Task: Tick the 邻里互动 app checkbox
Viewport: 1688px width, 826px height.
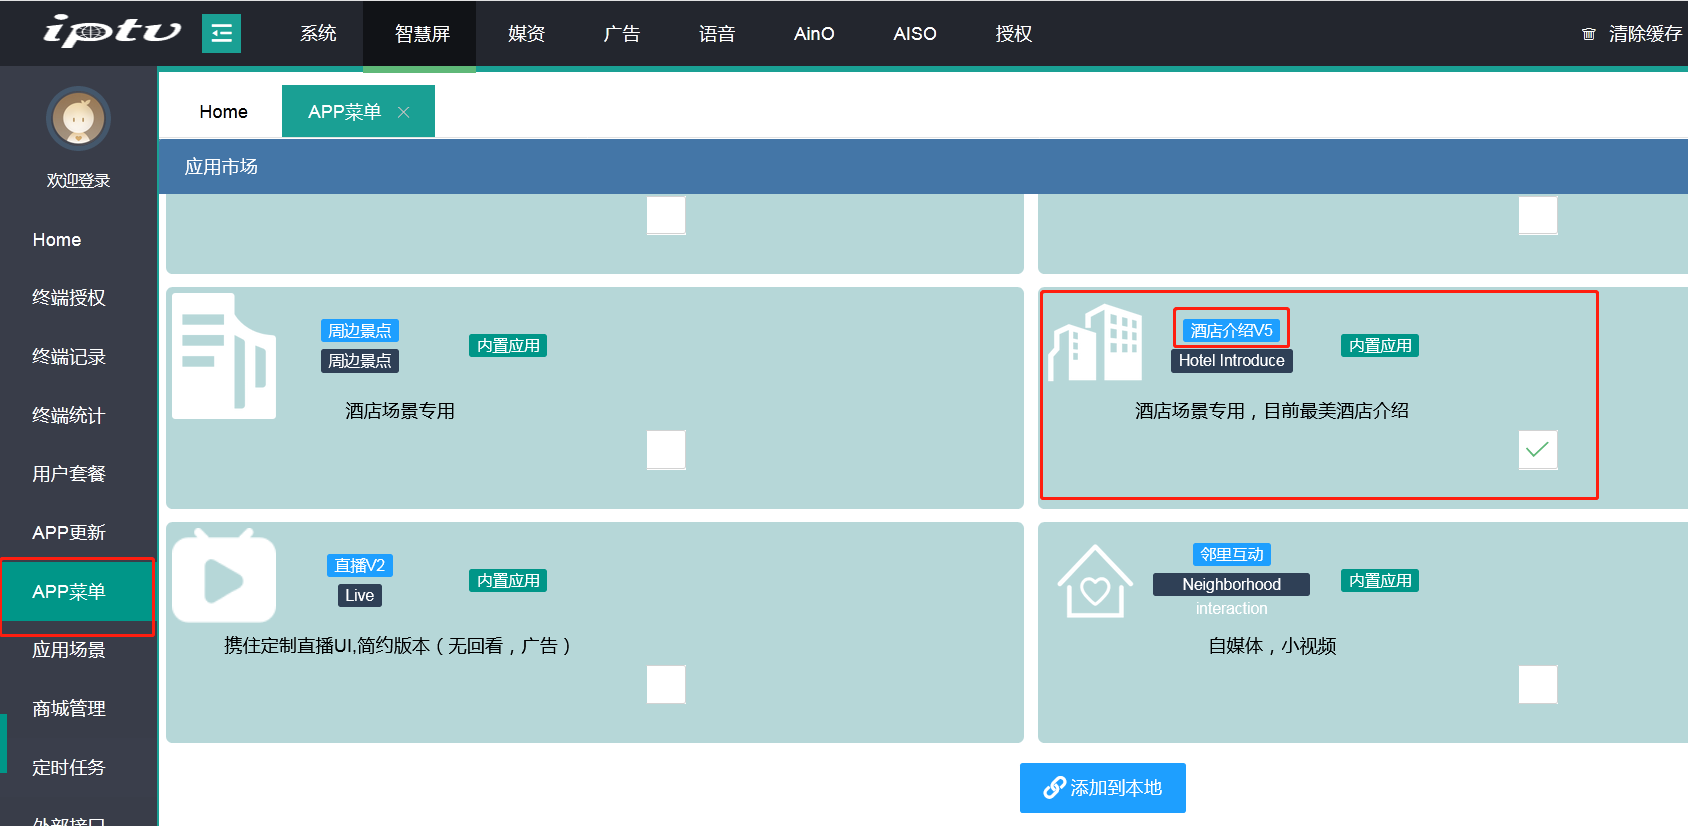Action: tap(1537, 685)
